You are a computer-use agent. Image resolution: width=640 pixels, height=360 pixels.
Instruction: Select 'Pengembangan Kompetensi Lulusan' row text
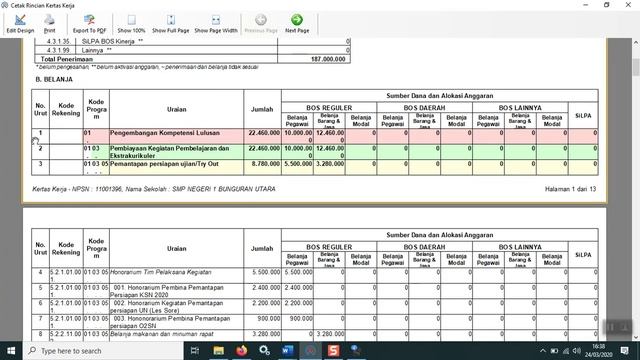[x=165, y=133]
